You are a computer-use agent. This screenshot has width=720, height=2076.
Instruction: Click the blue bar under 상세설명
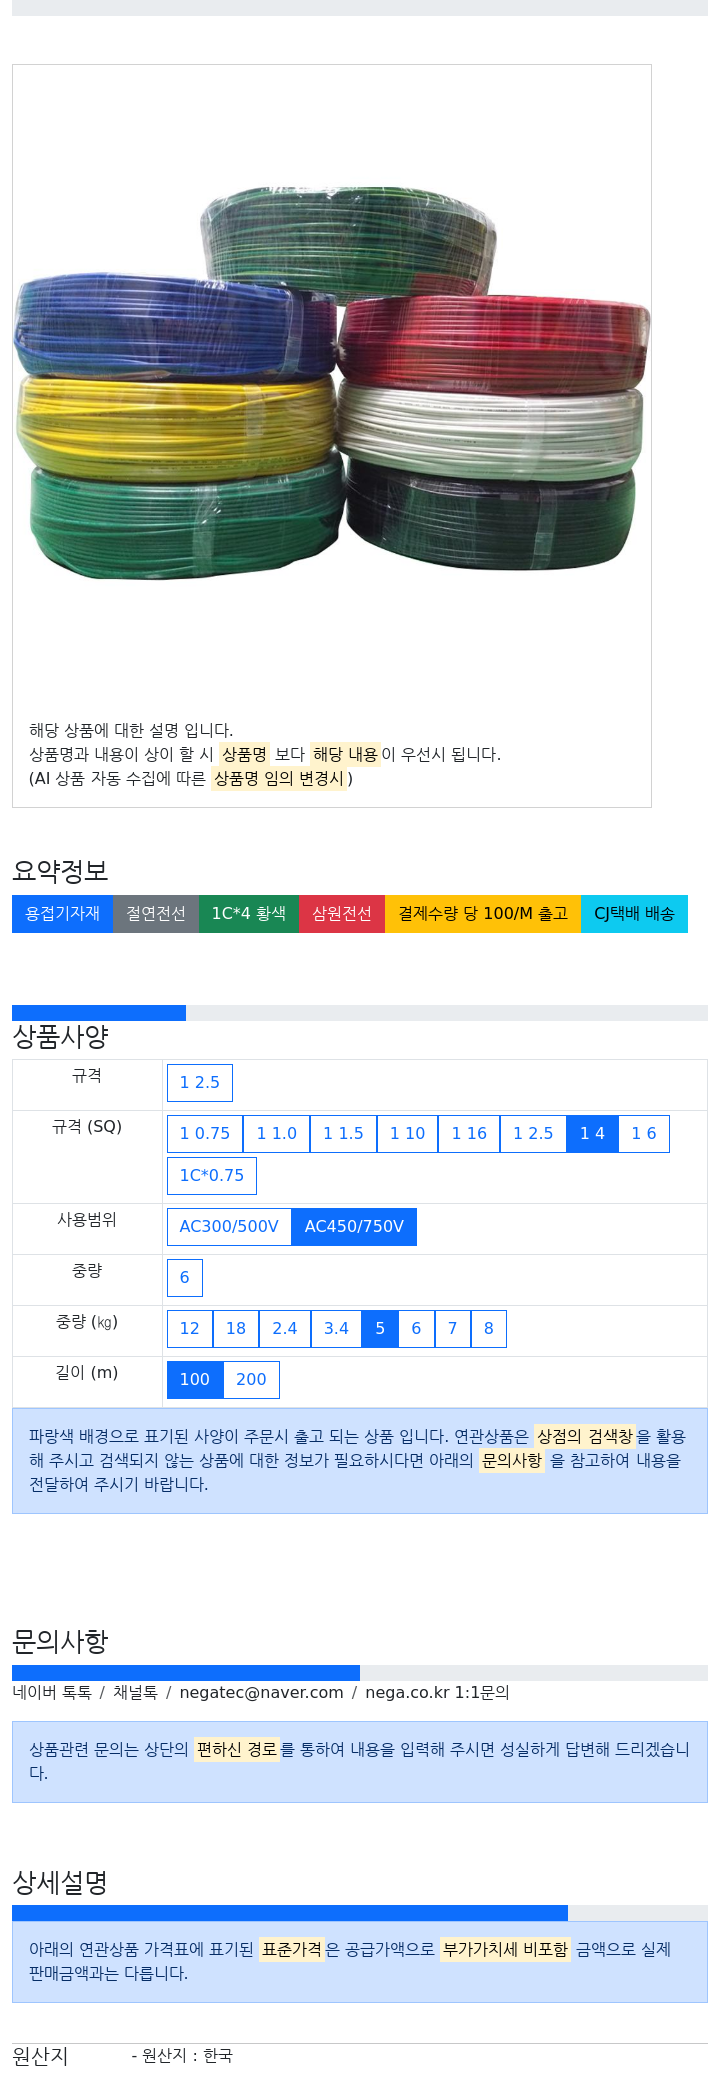290,1913
